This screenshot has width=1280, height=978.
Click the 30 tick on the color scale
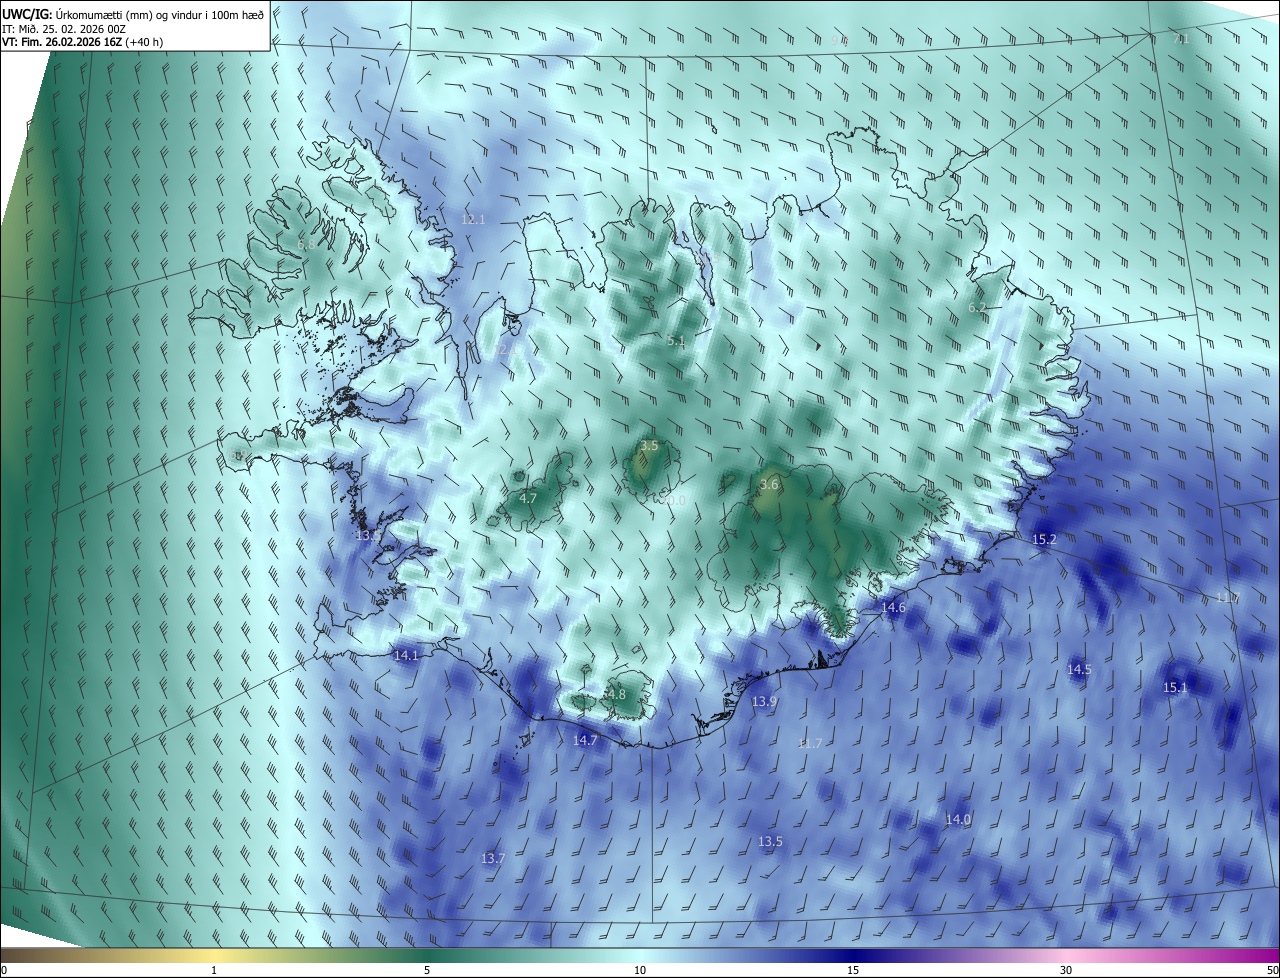pyautogui.click(x=1066, y=970)
